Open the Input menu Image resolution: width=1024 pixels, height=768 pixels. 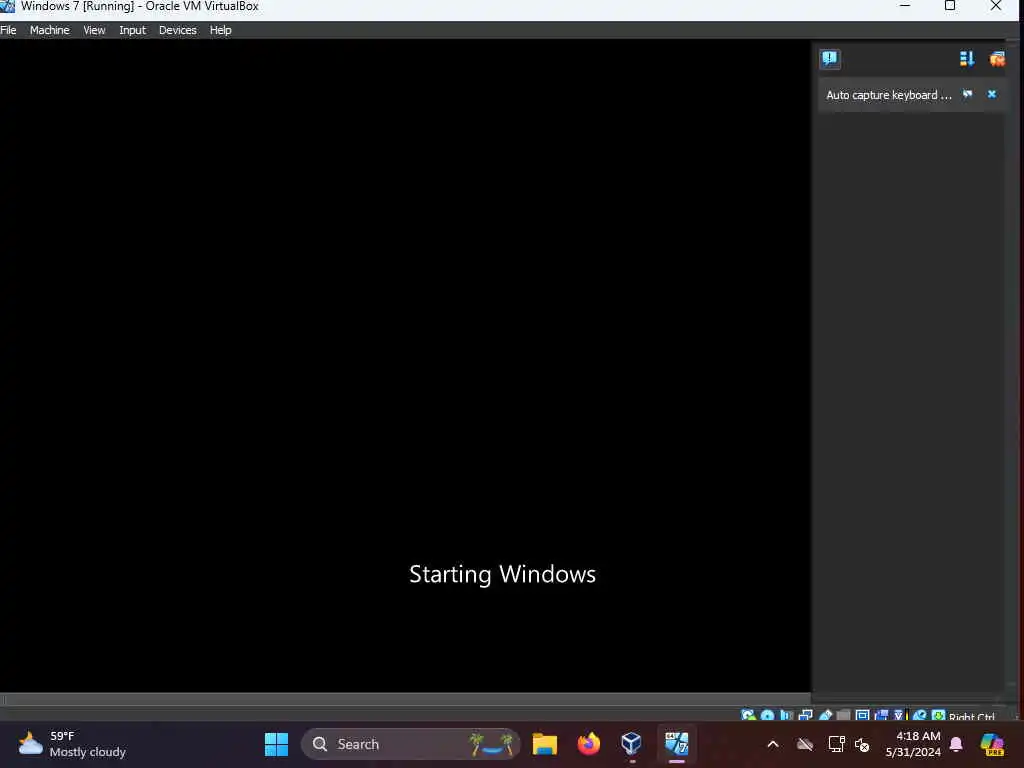(x=133, y=30)
